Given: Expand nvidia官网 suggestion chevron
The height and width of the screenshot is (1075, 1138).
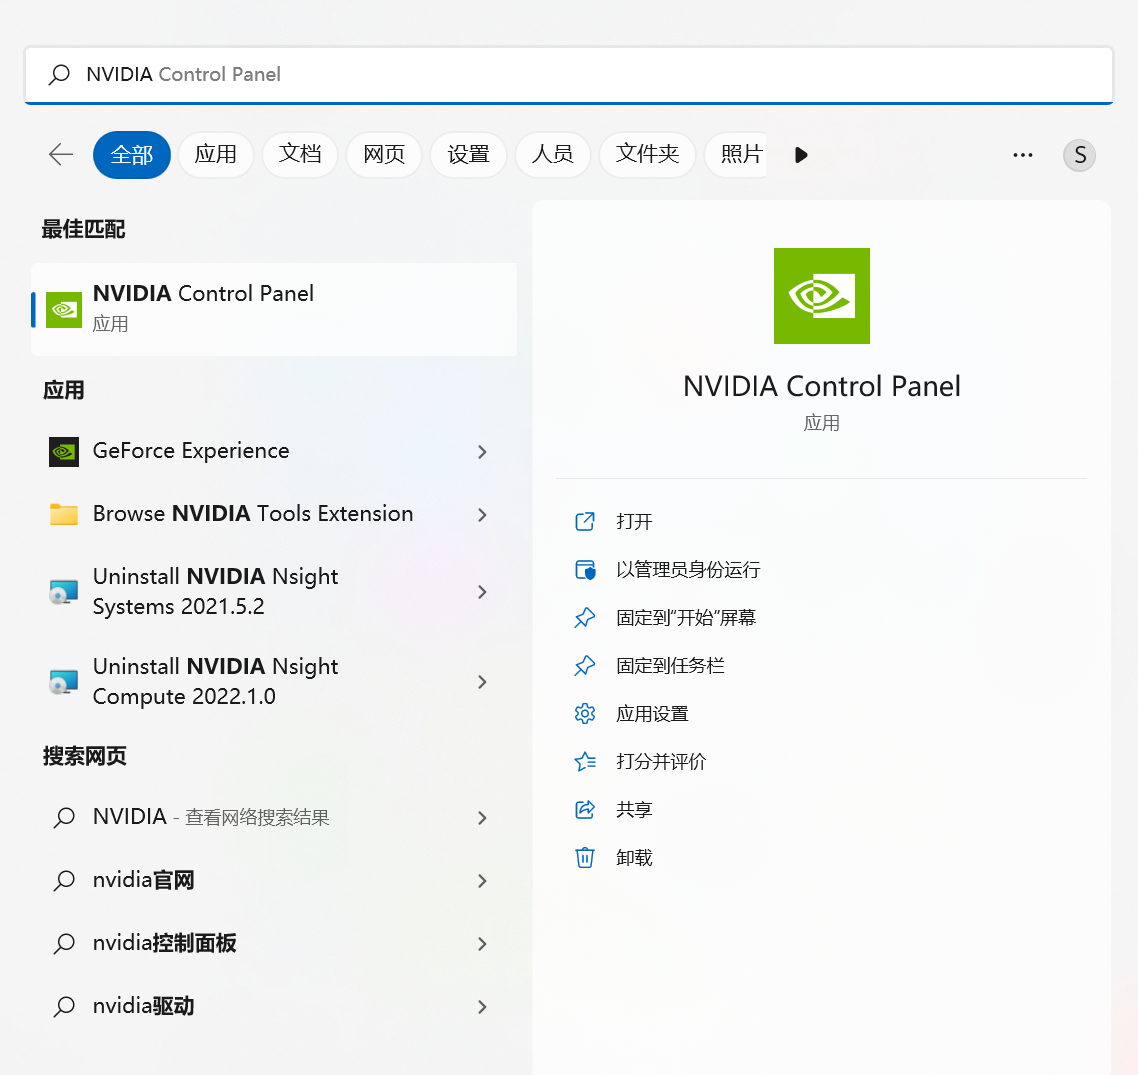Looking at the screenshot, I should point(483,881).
